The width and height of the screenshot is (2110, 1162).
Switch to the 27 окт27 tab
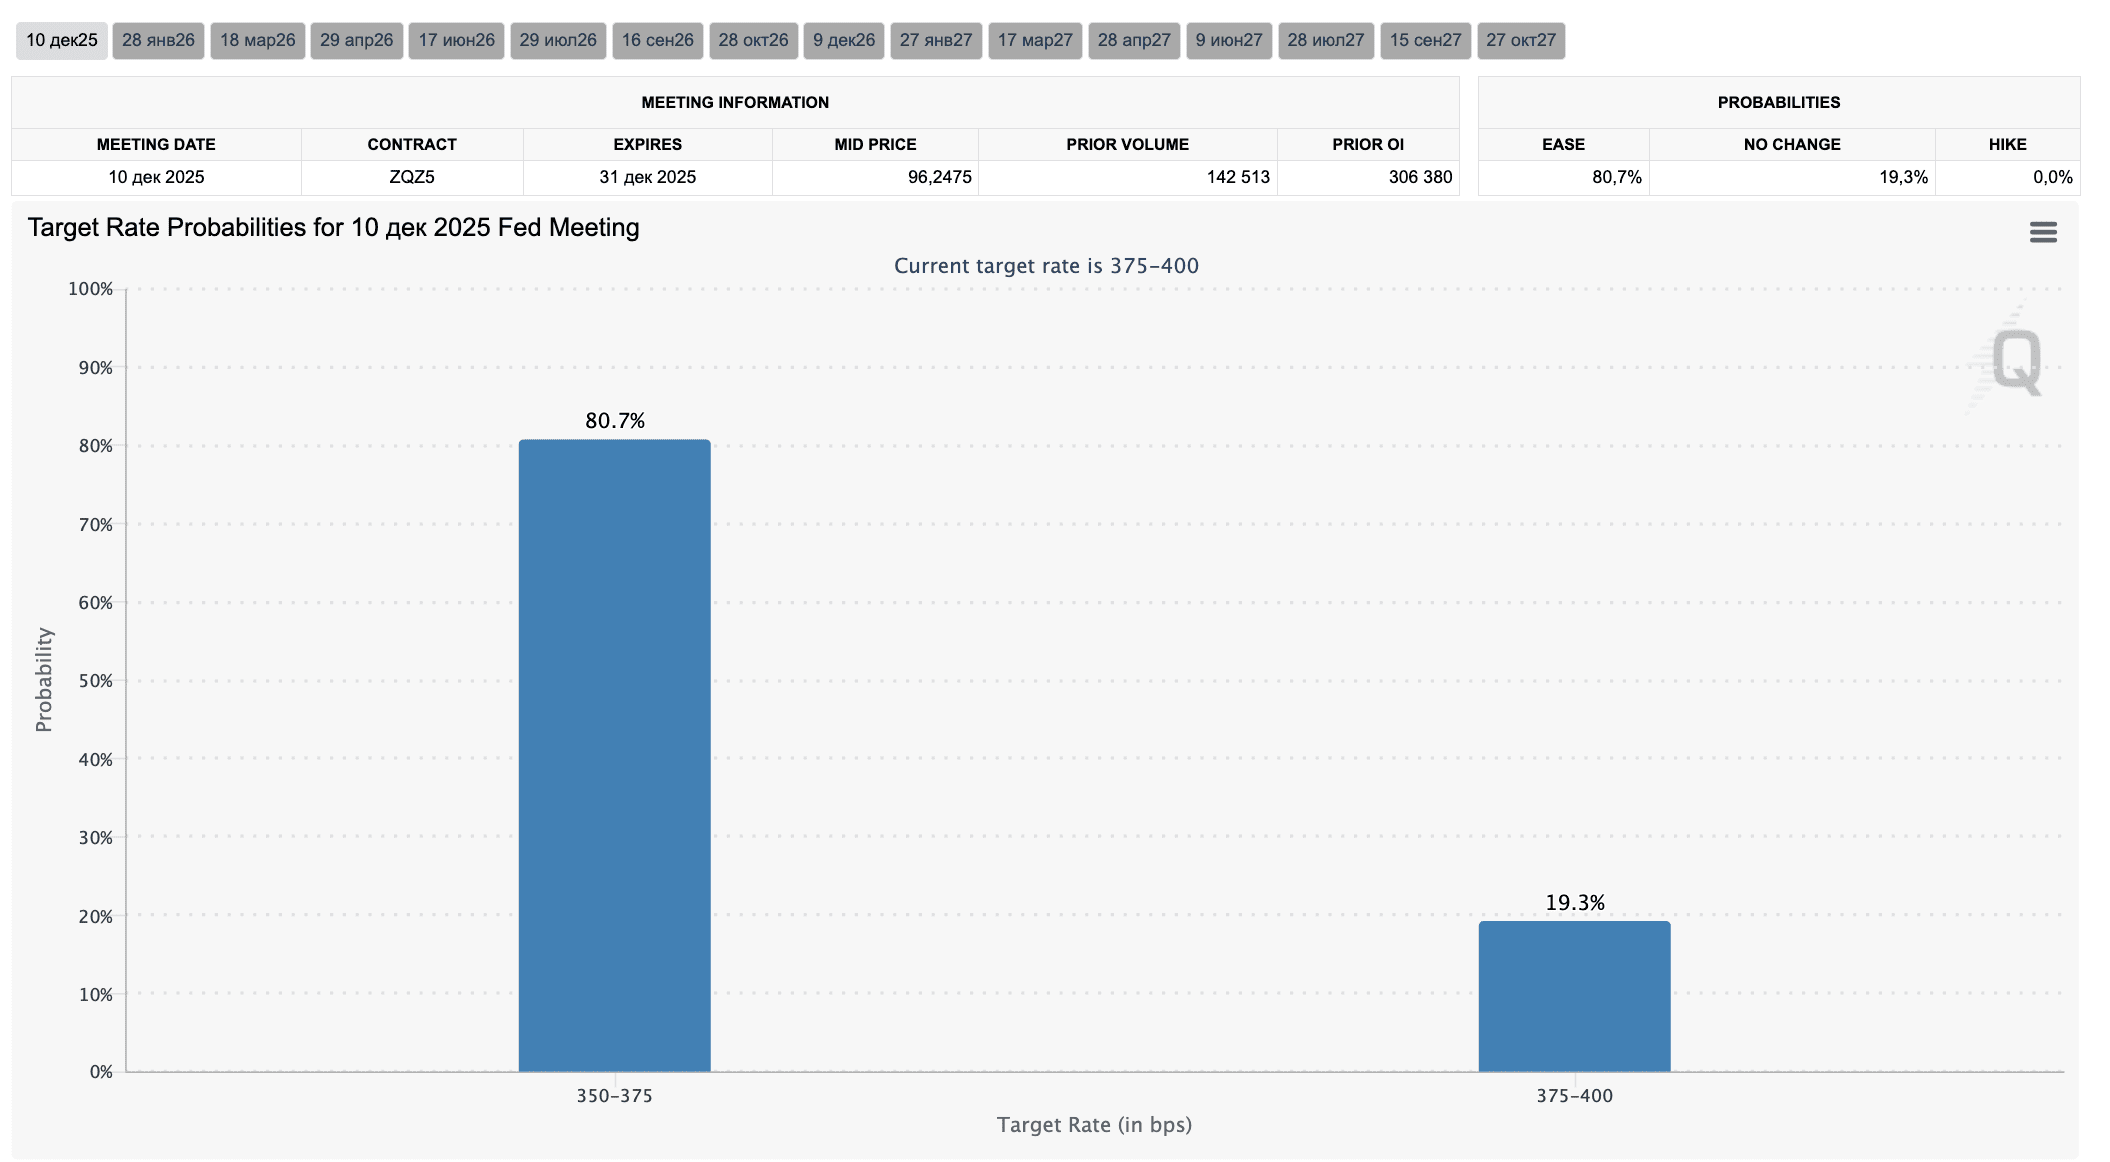[x=1520, y=41]
